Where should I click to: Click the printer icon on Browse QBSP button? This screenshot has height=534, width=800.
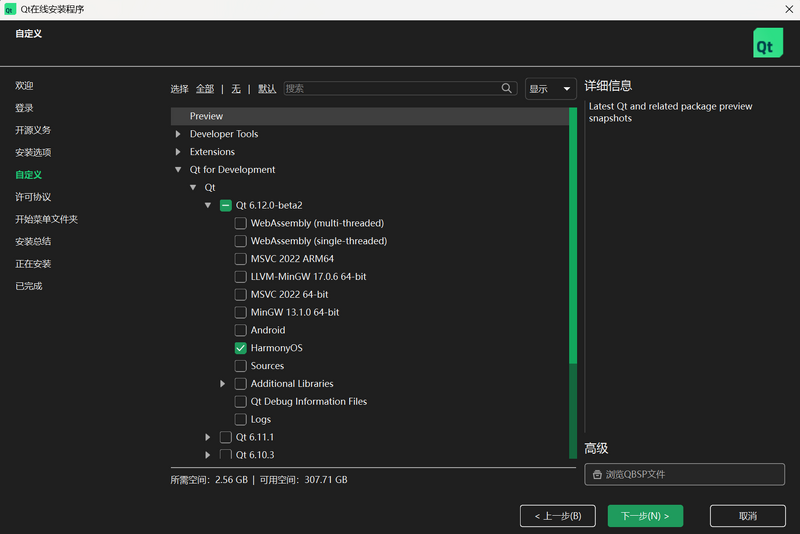point(597,474)
